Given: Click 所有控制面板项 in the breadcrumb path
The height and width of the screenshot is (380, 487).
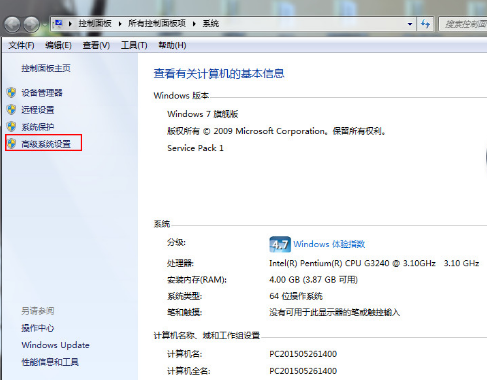Looking at the screenshot, I should coord(157,23).
